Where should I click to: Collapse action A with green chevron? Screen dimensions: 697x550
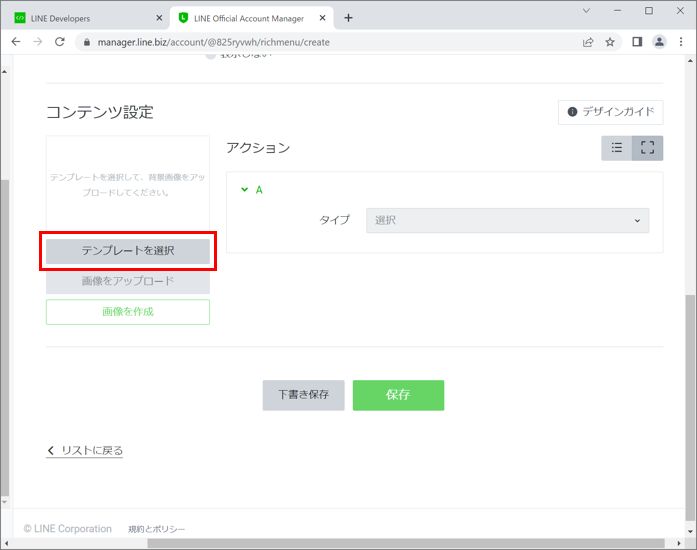(x=244, y=190)
